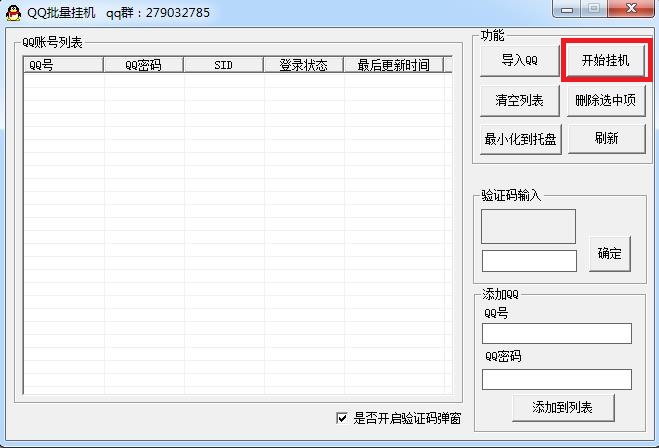Close the QQ批量挂机 window

click(631, 9)
